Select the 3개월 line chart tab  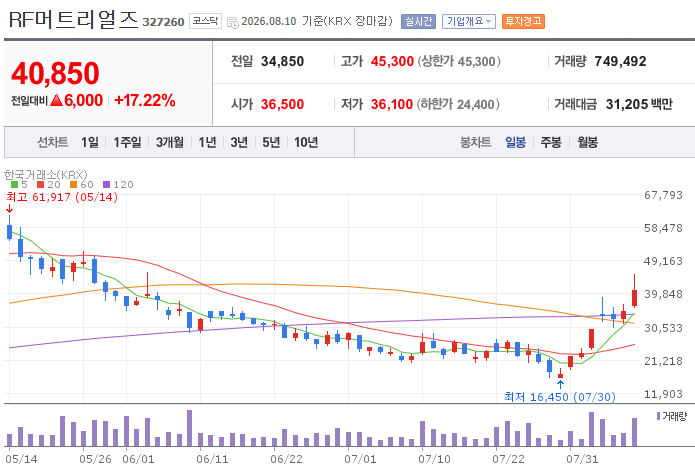point(169,142)
